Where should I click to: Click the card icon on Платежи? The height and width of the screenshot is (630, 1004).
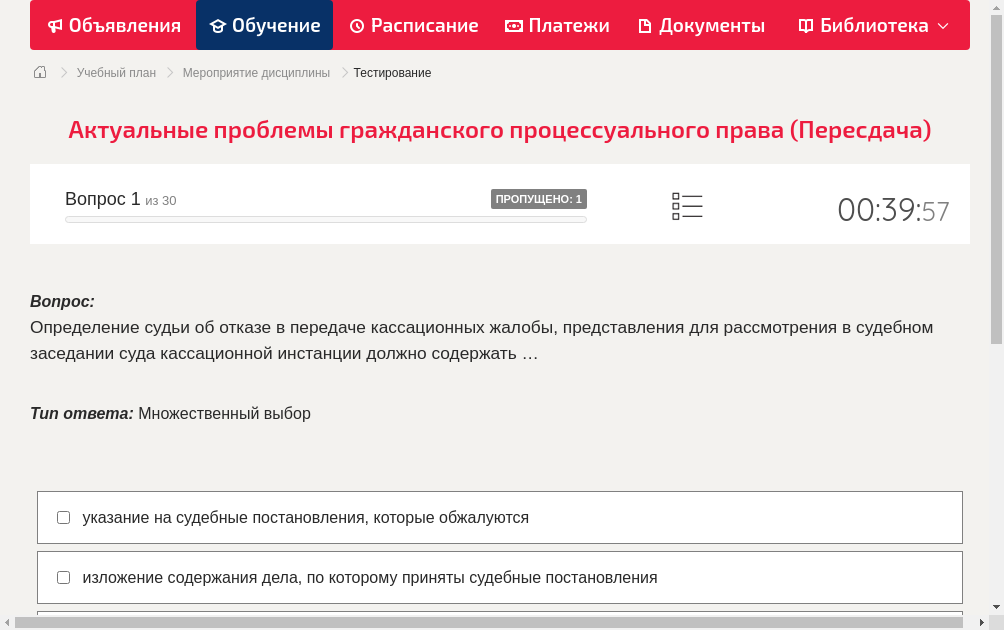point(512,25)
